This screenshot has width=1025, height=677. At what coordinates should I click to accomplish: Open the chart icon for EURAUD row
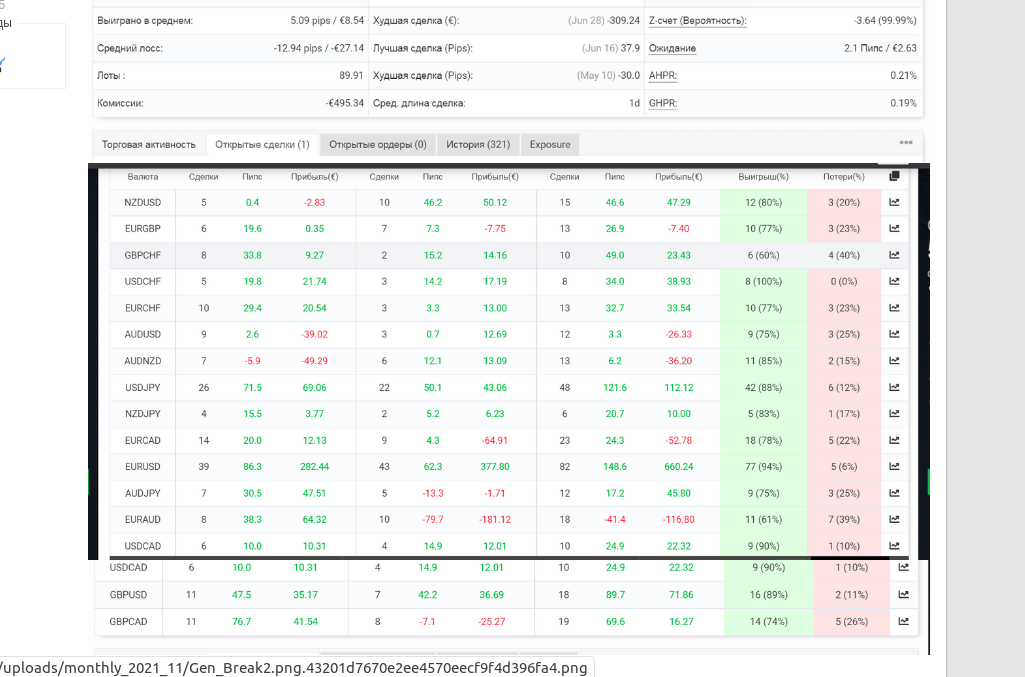coord(894,520)
